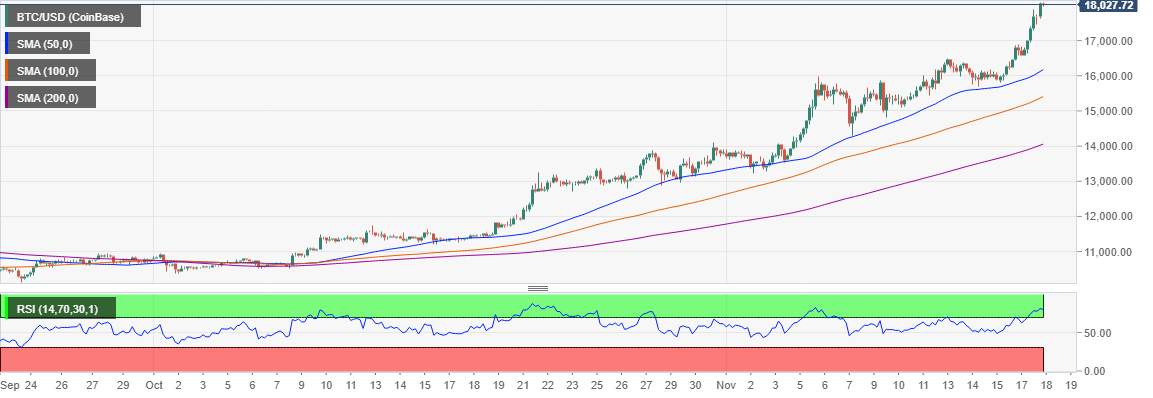Click the blue SMA 50 color swatch
Image resolution: width=1153 pixels, height=398 pixels.
point(7,43)
